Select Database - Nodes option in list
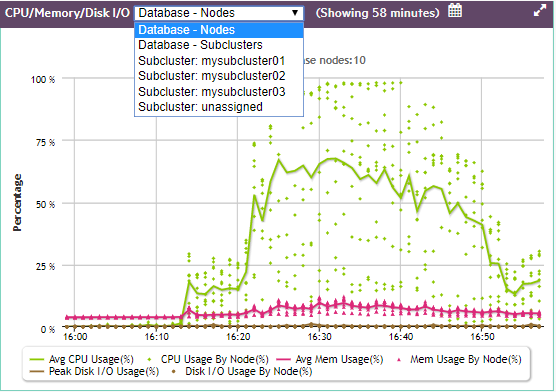Image resolution: width=556 pixels, height=392 pixels. [219, 30]
